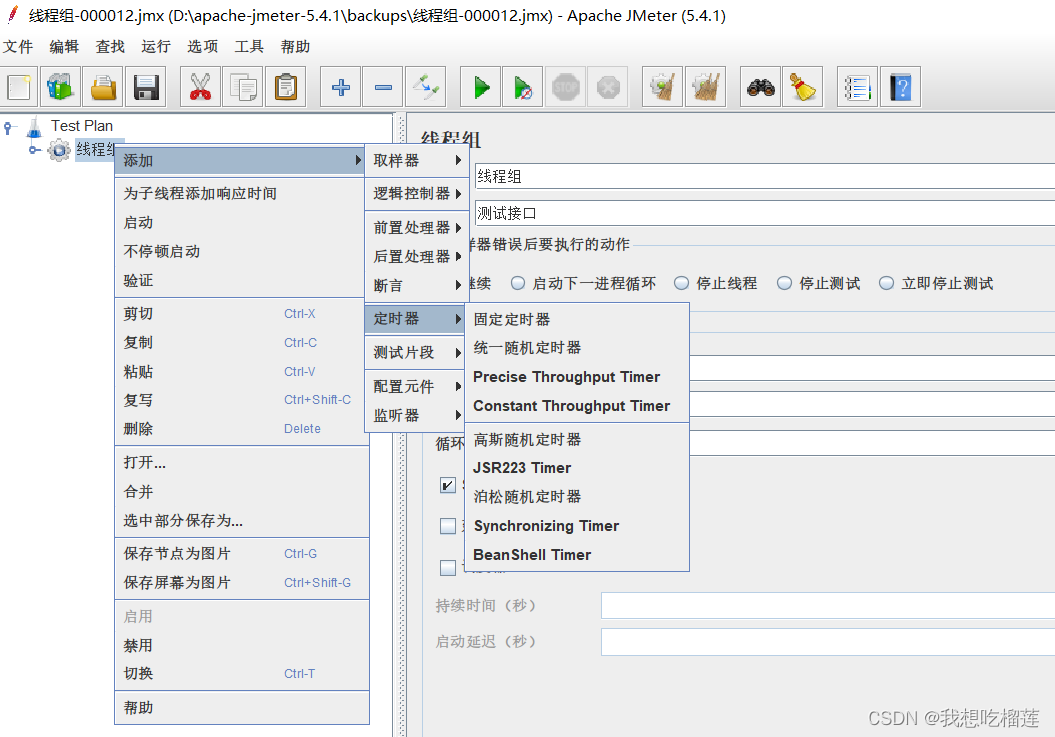Click the thread group gear icon
Viewport: 1055px width, 737px height.
pos(59,149)
